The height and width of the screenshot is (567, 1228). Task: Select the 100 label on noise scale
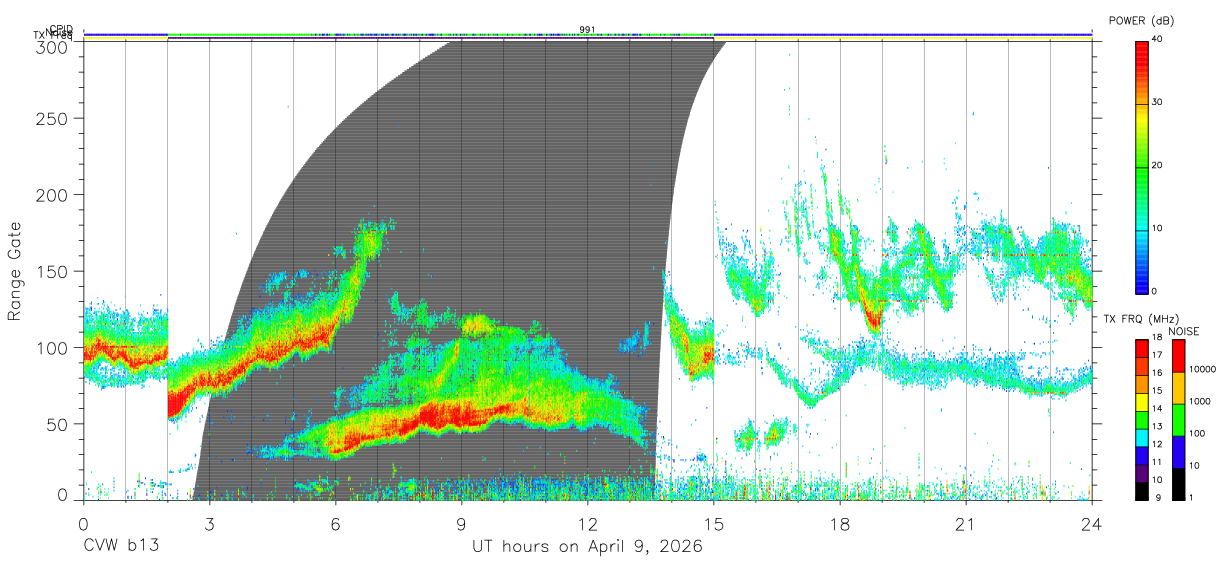tap(1197, 433)
